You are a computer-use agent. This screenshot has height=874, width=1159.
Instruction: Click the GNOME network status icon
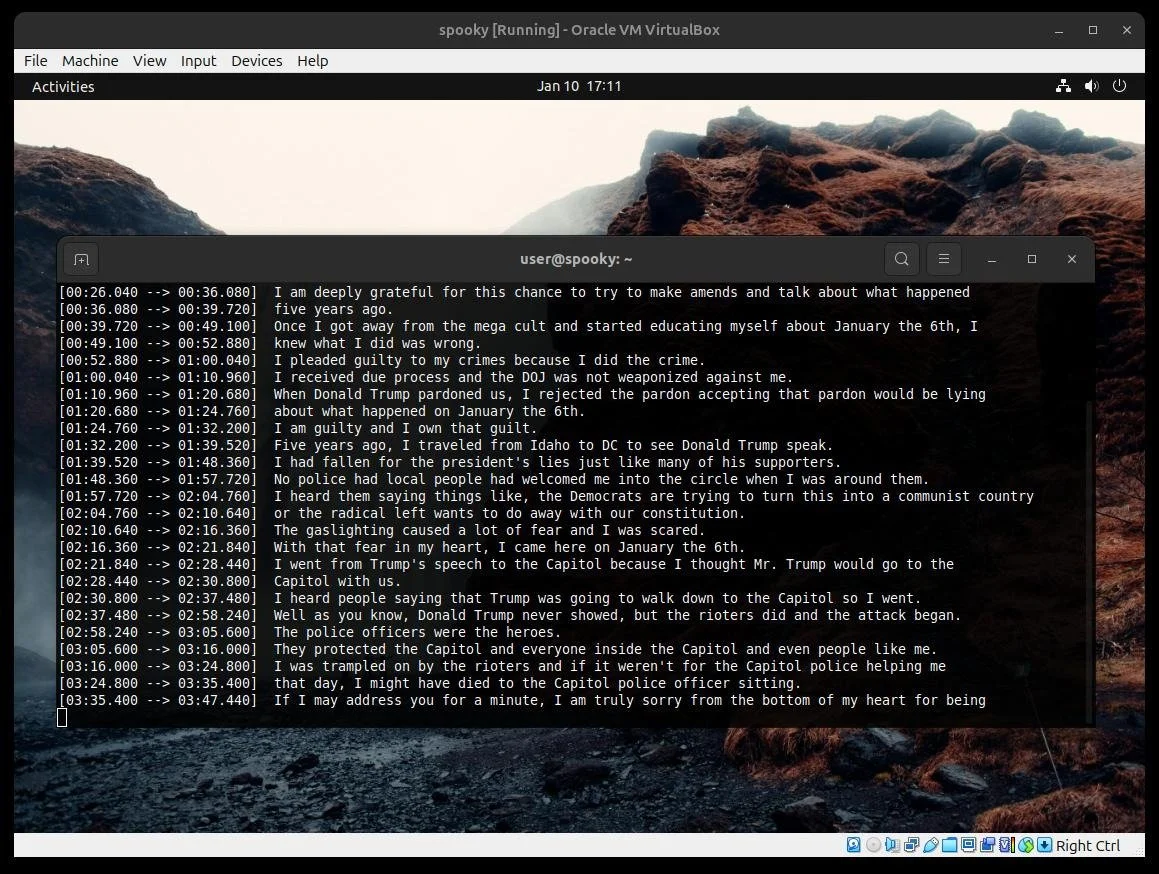click(1063, 86)
